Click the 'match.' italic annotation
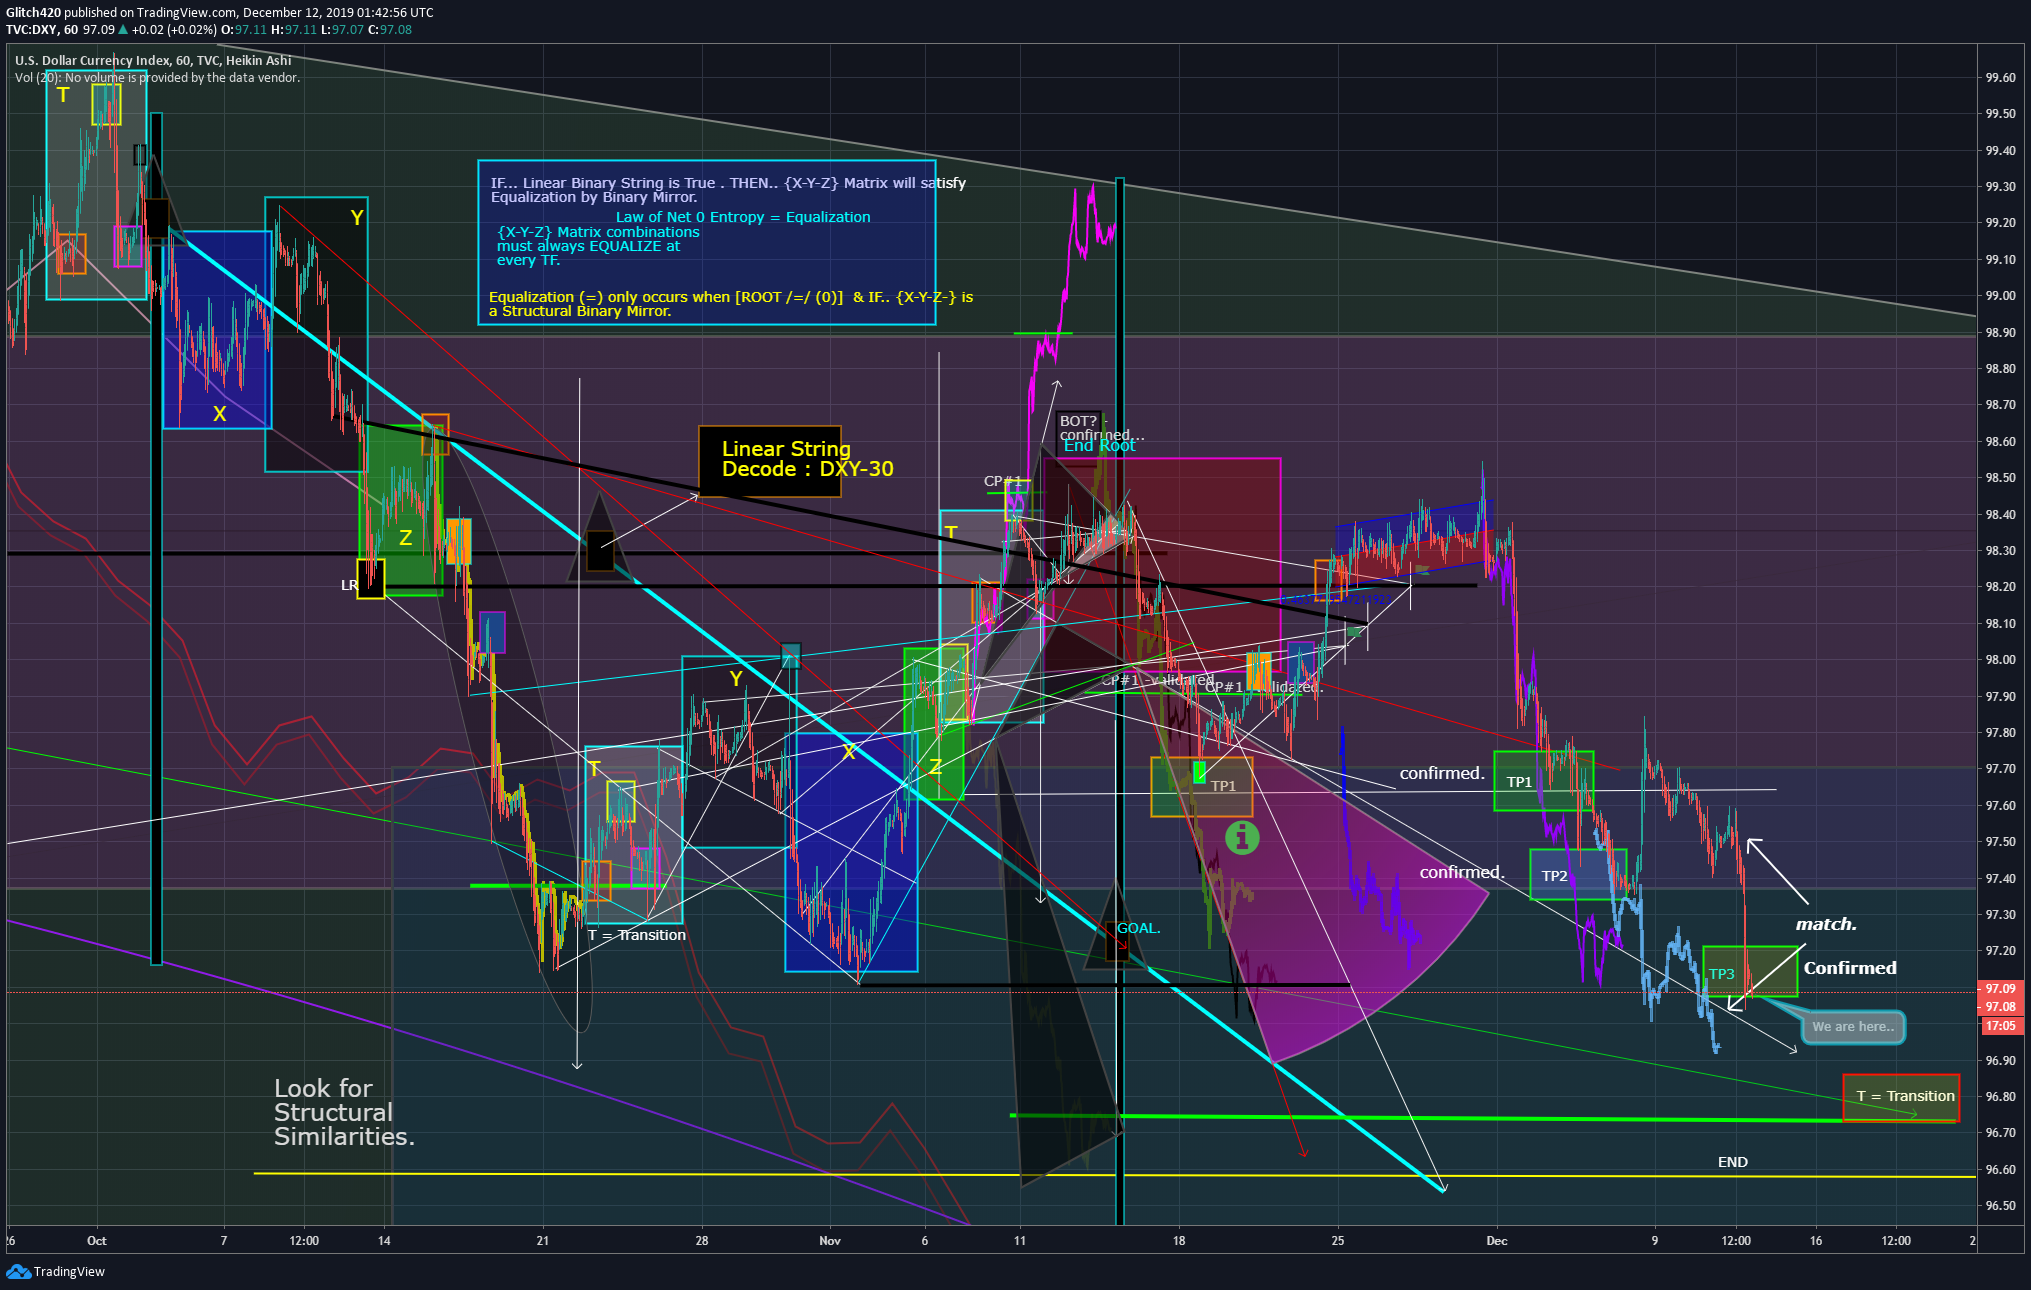The image size is (2031, 1290). [x=1825, y=924]
